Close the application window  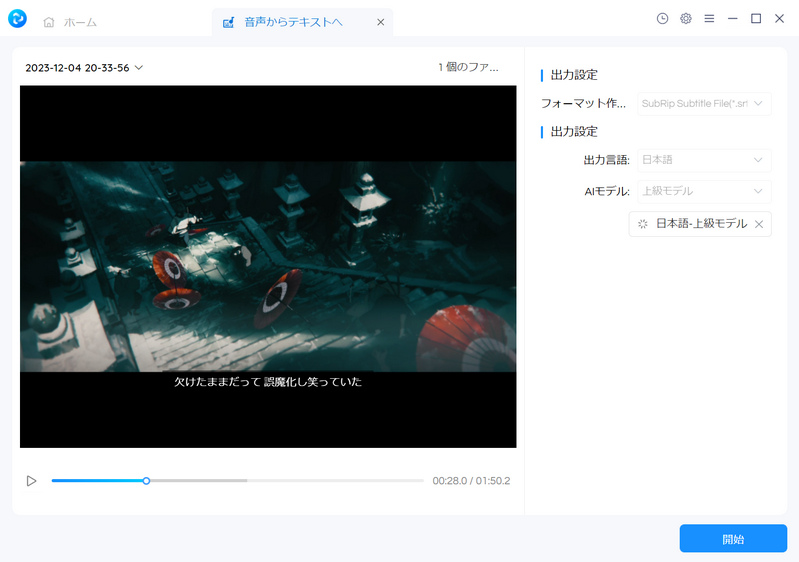pyautogui.click(x=780, y=19)
